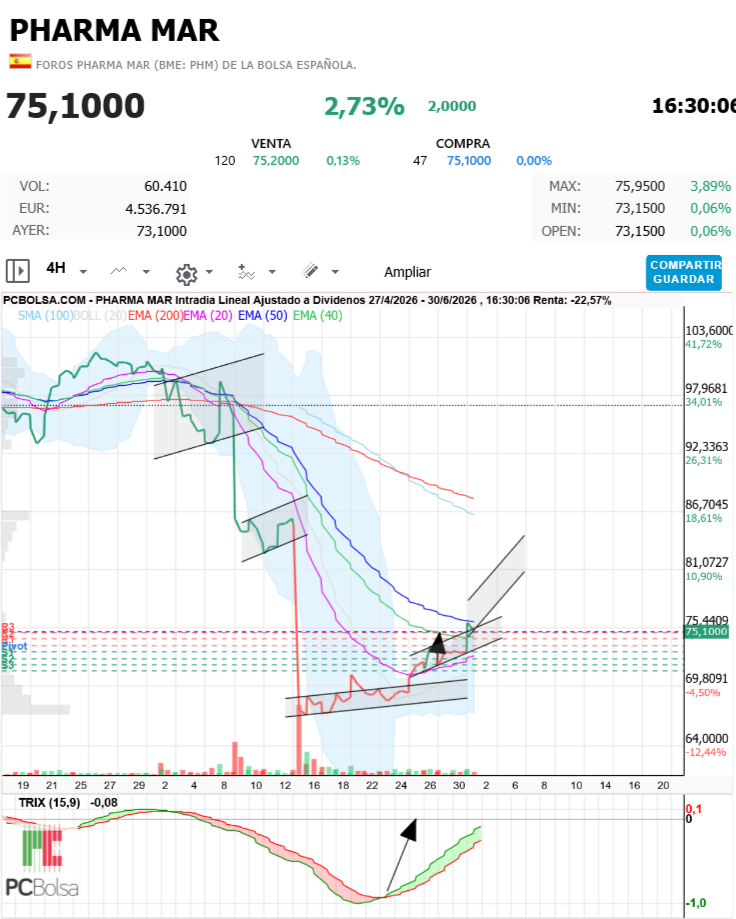Click the VENTA price 75,2000
The height and width of the screenshot is (919, 736).
(276, 161)
